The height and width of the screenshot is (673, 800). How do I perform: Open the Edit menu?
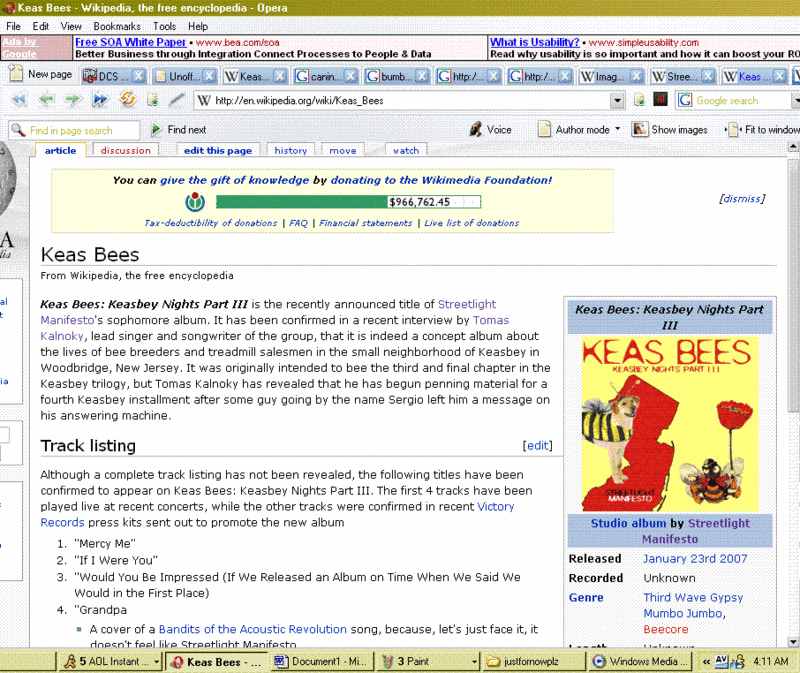[x=40, y=27]
